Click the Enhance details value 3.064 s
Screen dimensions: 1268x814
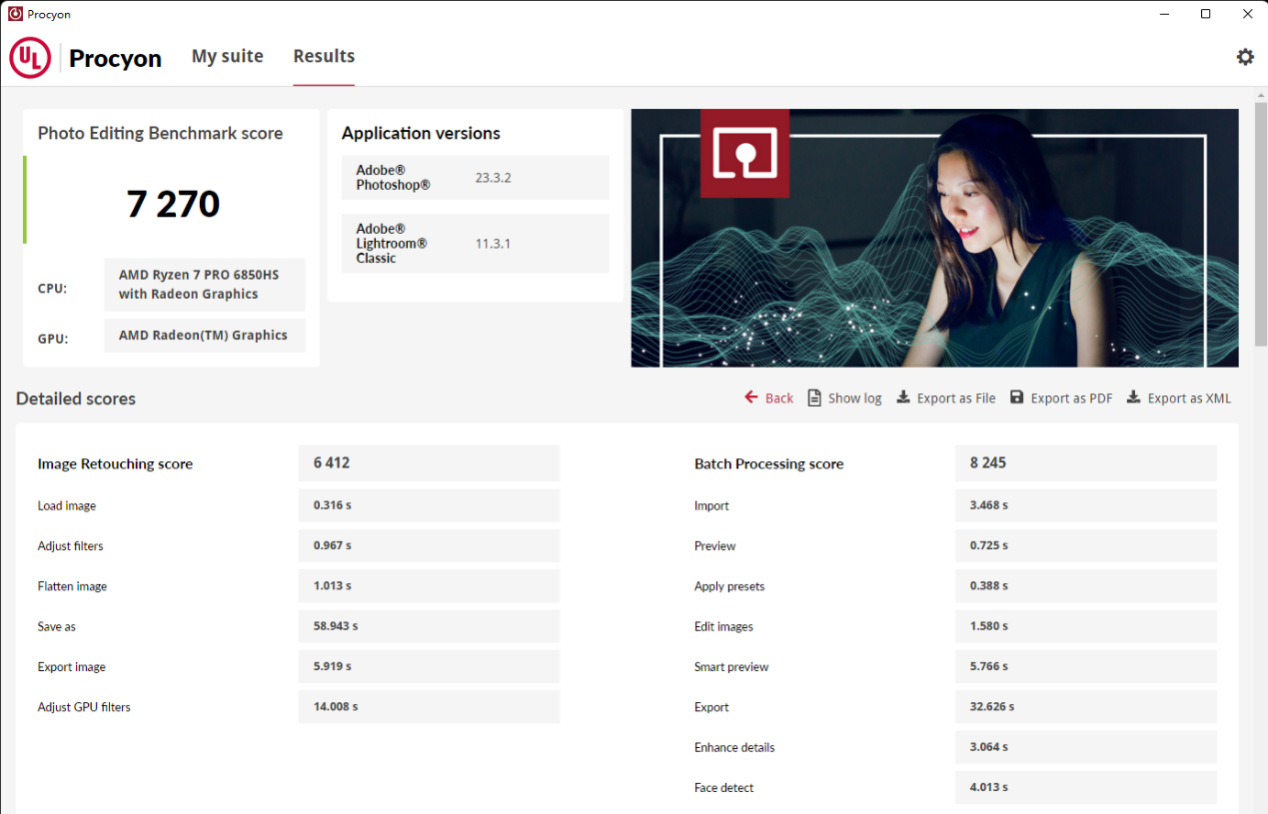[1086, 747]
